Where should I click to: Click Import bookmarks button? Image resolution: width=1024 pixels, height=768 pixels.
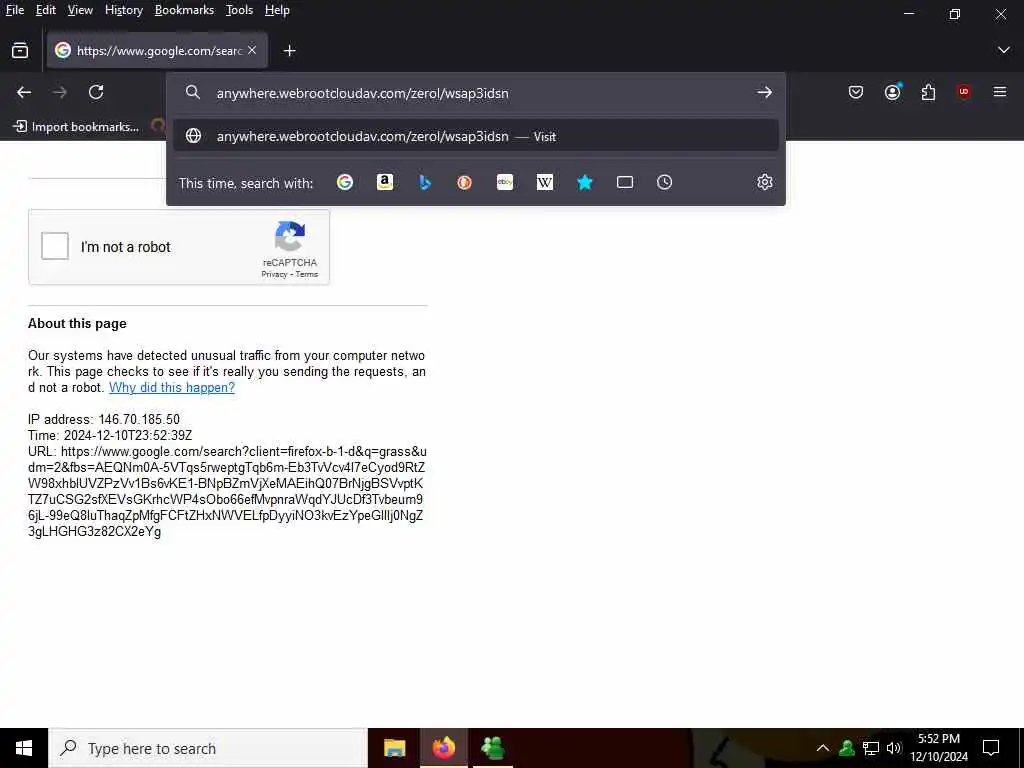(x=76, y=127)
